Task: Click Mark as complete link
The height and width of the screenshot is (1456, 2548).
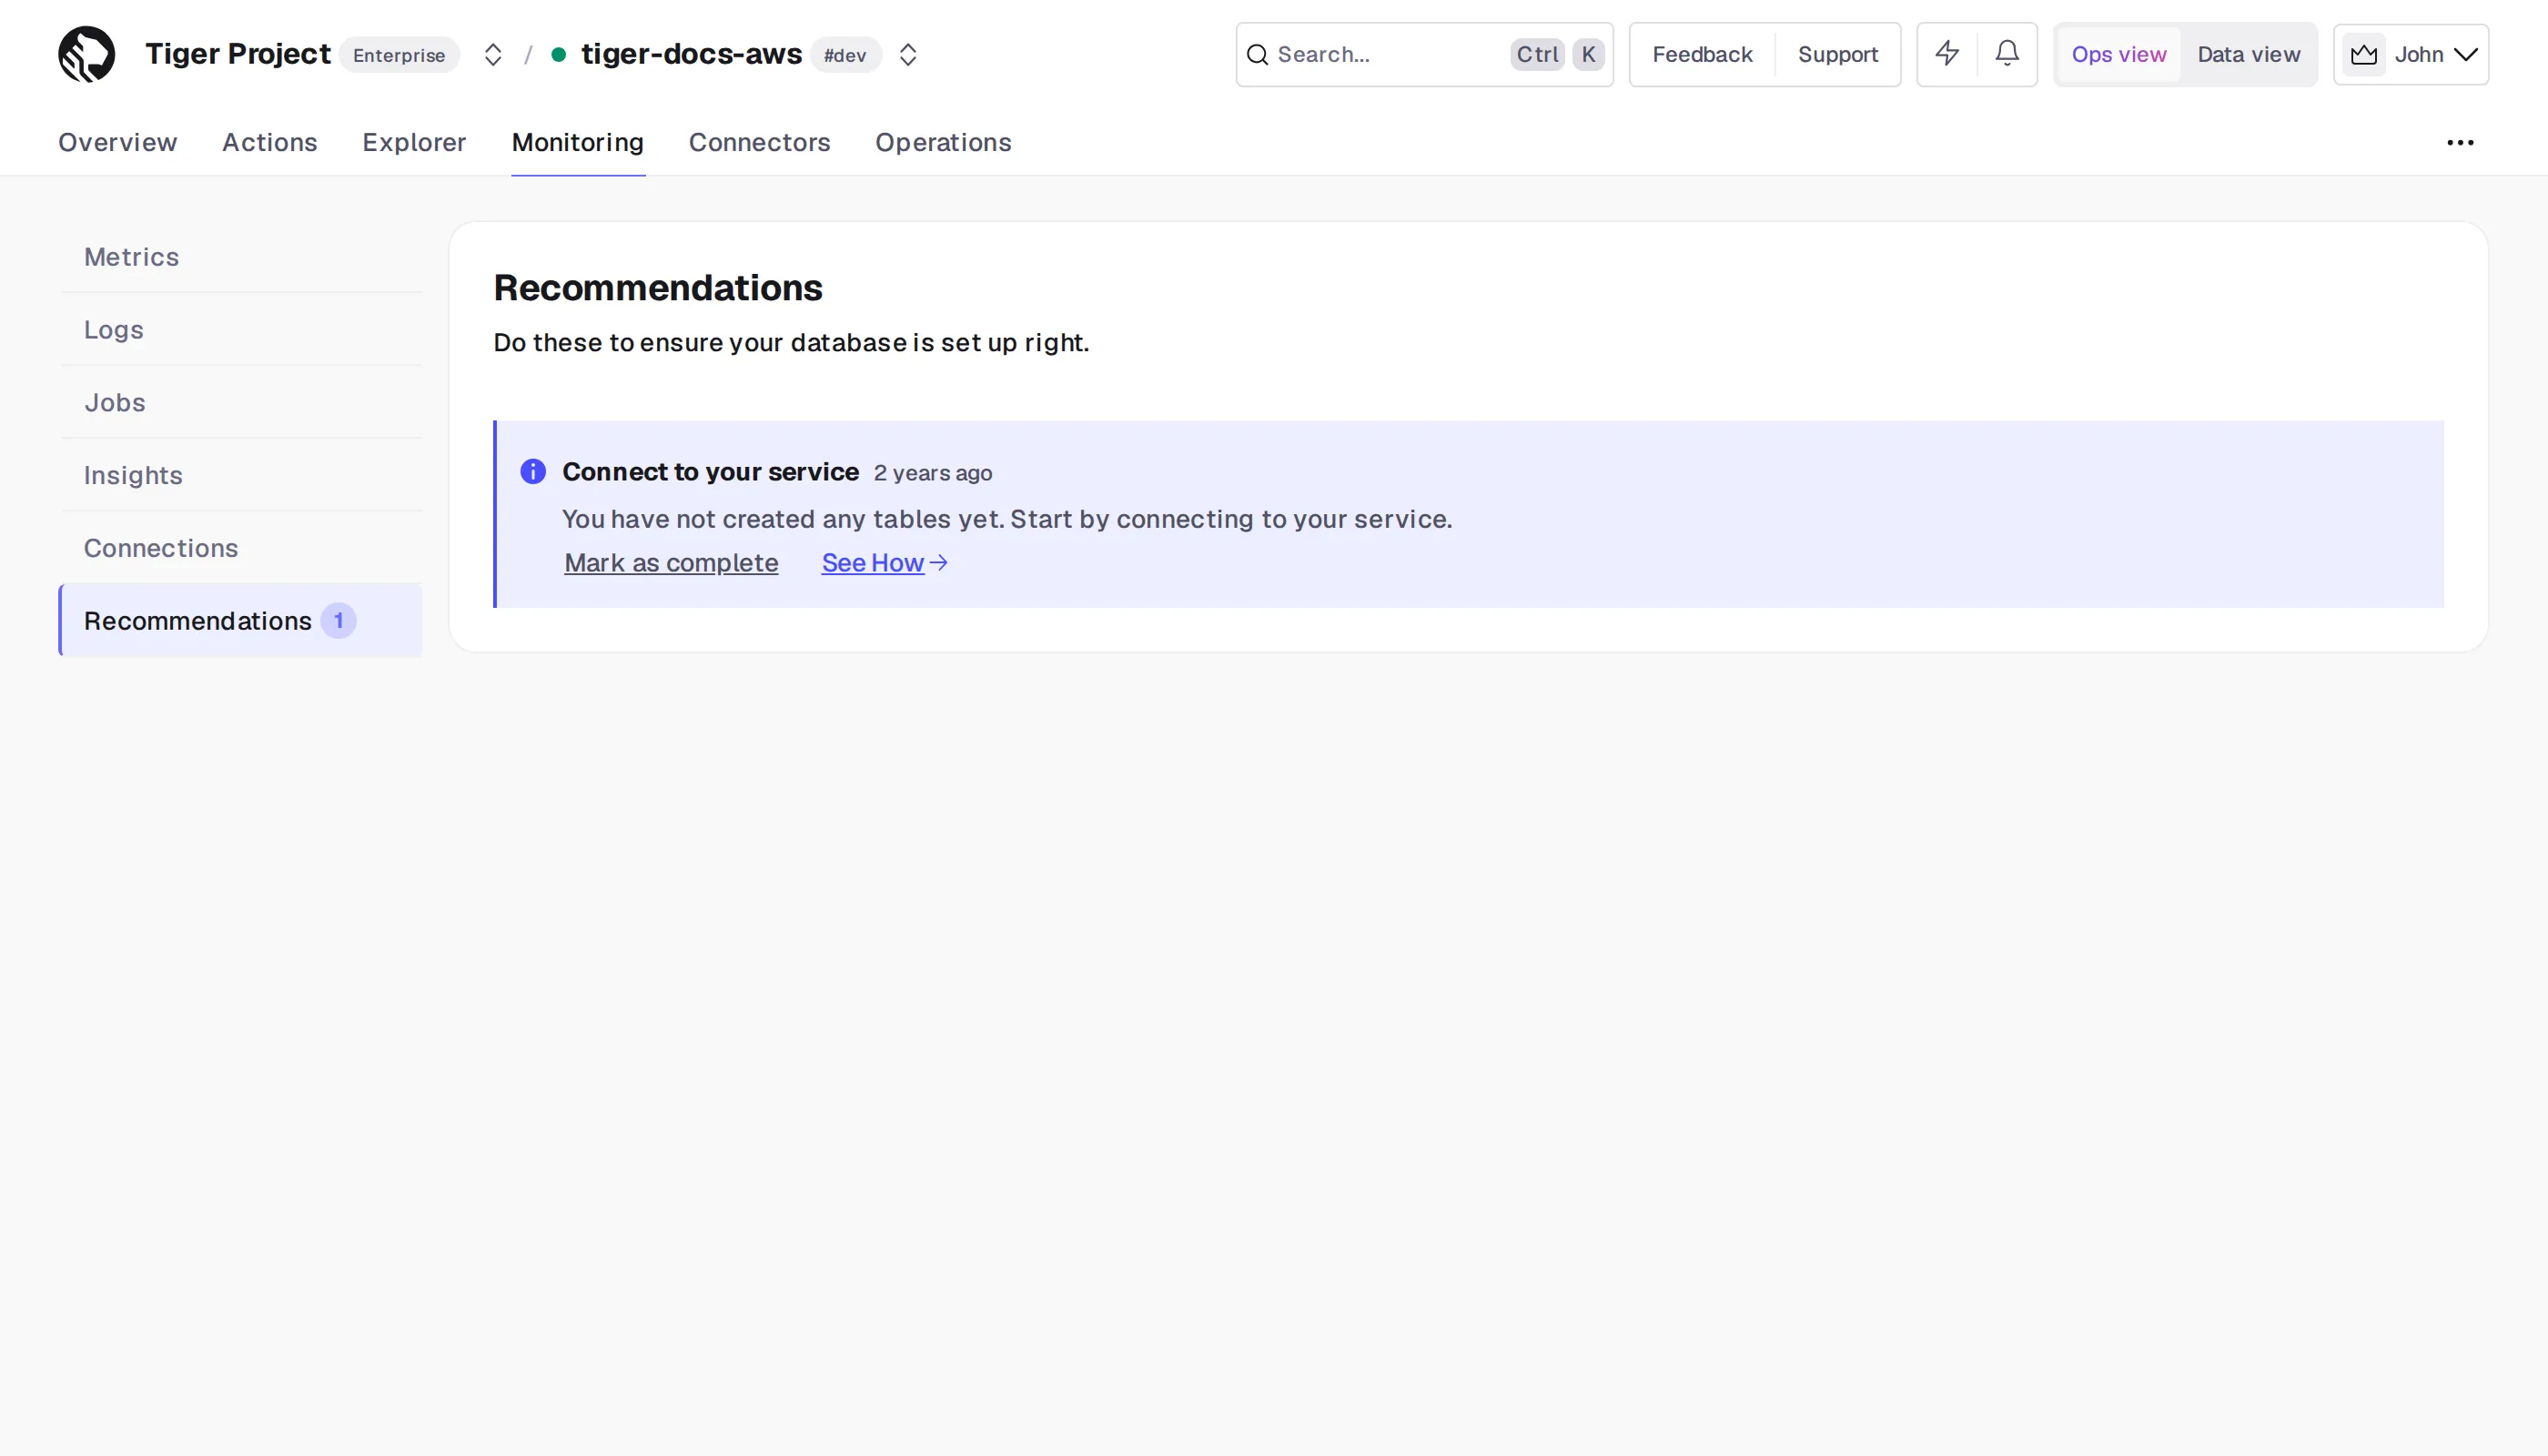Action: point(671,563)
